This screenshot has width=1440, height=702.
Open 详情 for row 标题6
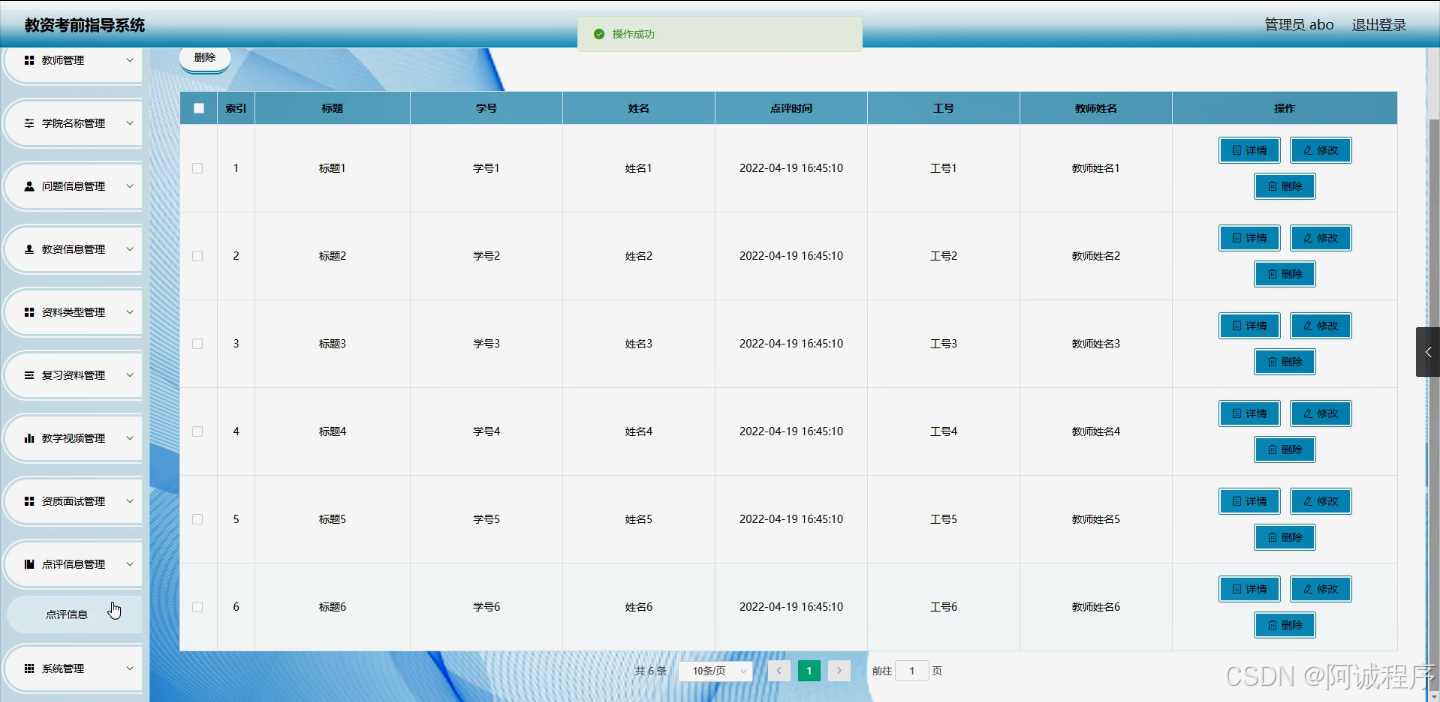point(1250,589)
